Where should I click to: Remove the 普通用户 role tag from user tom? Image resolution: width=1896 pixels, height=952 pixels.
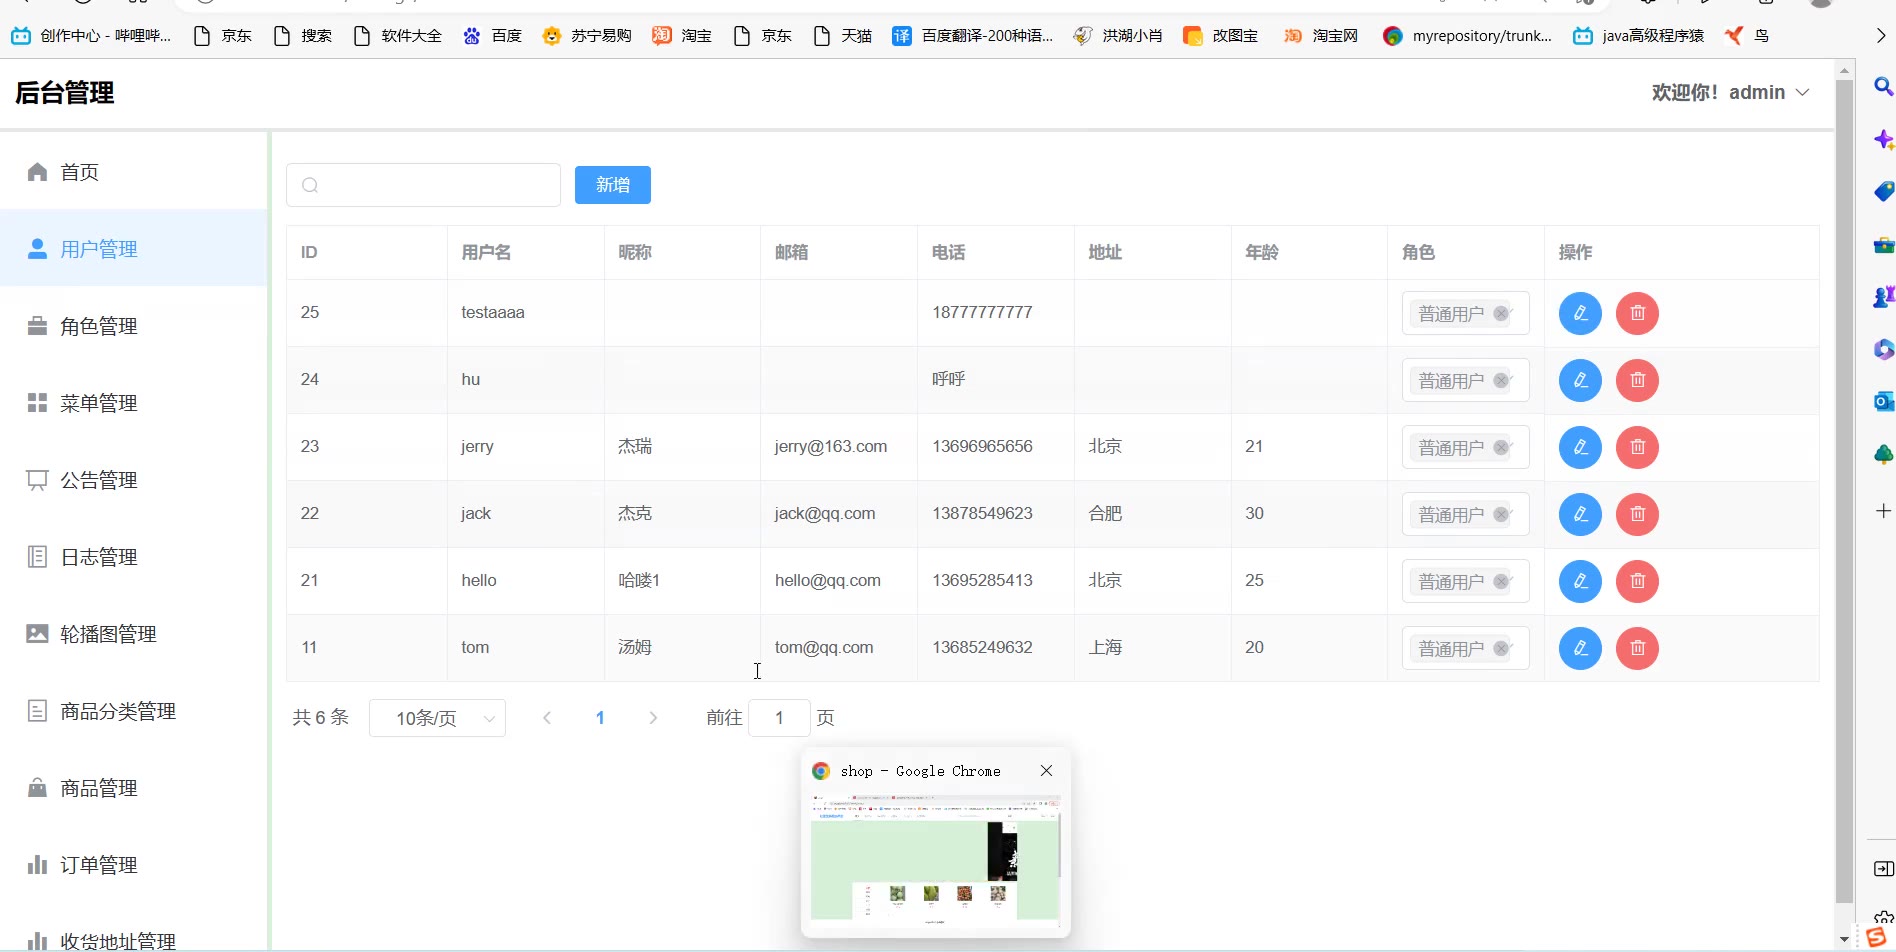point(1500,648)
